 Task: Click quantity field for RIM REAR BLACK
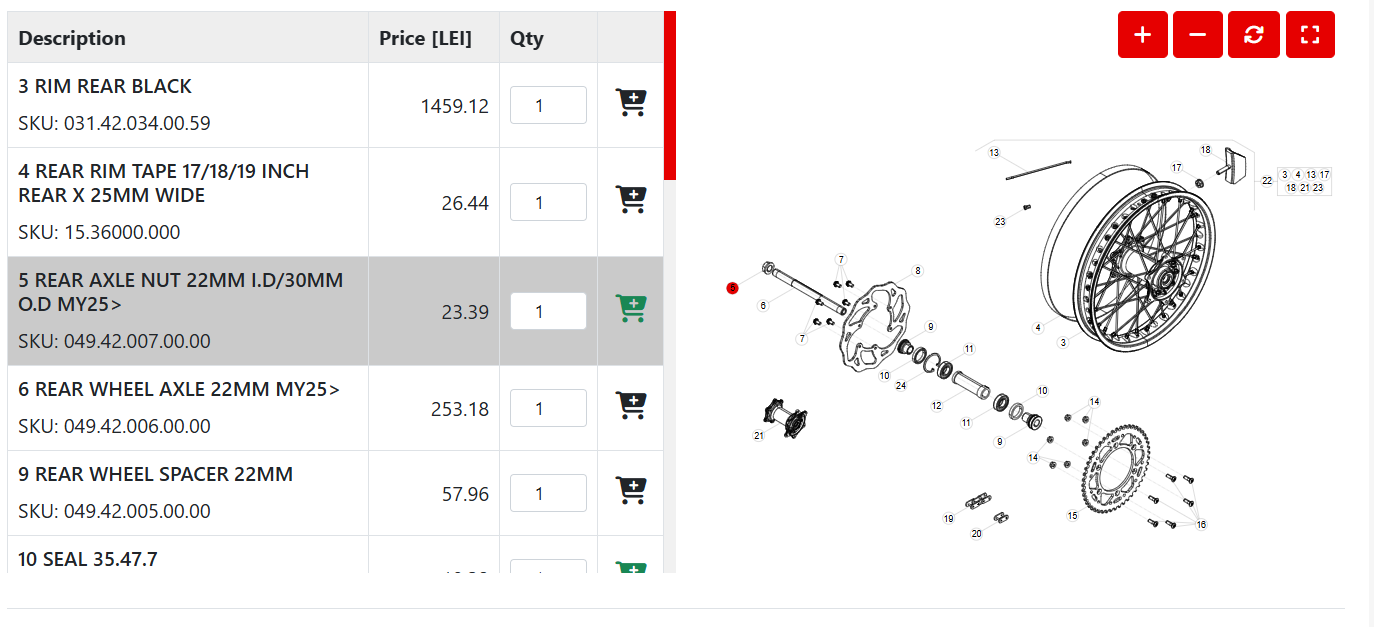(548, 104)
